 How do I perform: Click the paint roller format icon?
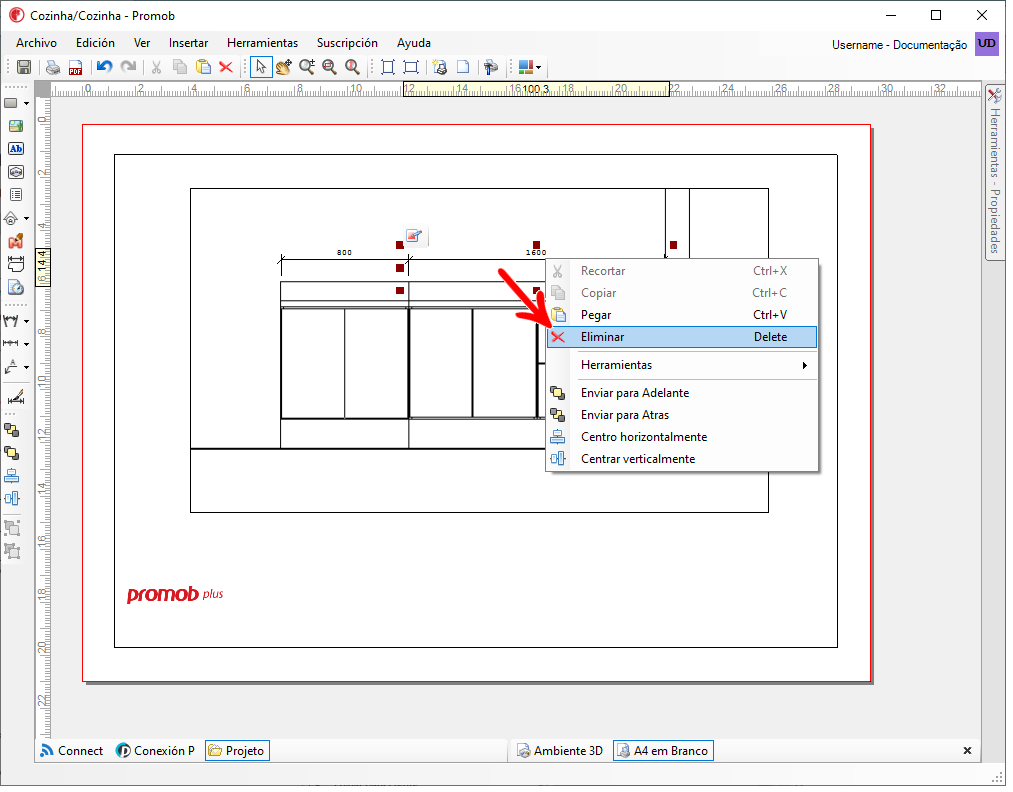click(492, 67)
